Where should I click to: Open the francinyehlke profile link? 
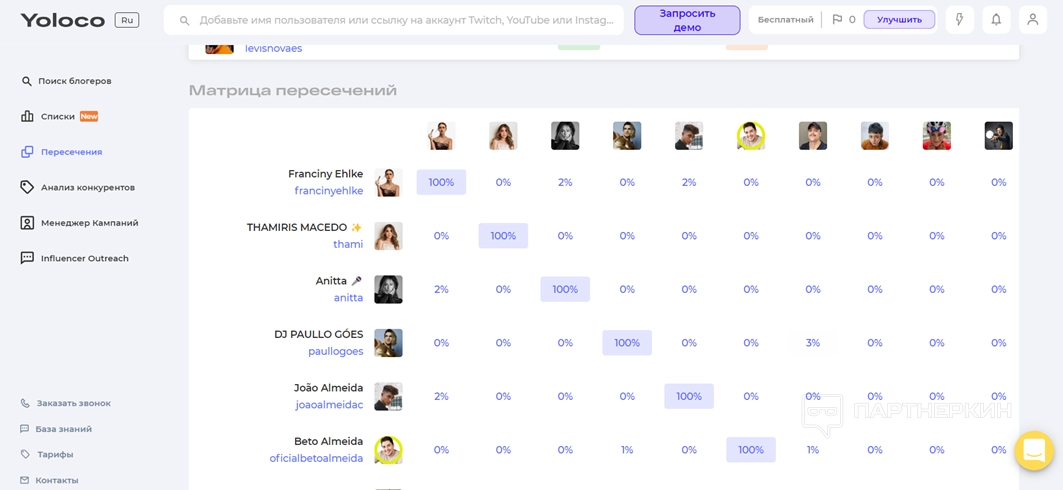pos(328,191)
